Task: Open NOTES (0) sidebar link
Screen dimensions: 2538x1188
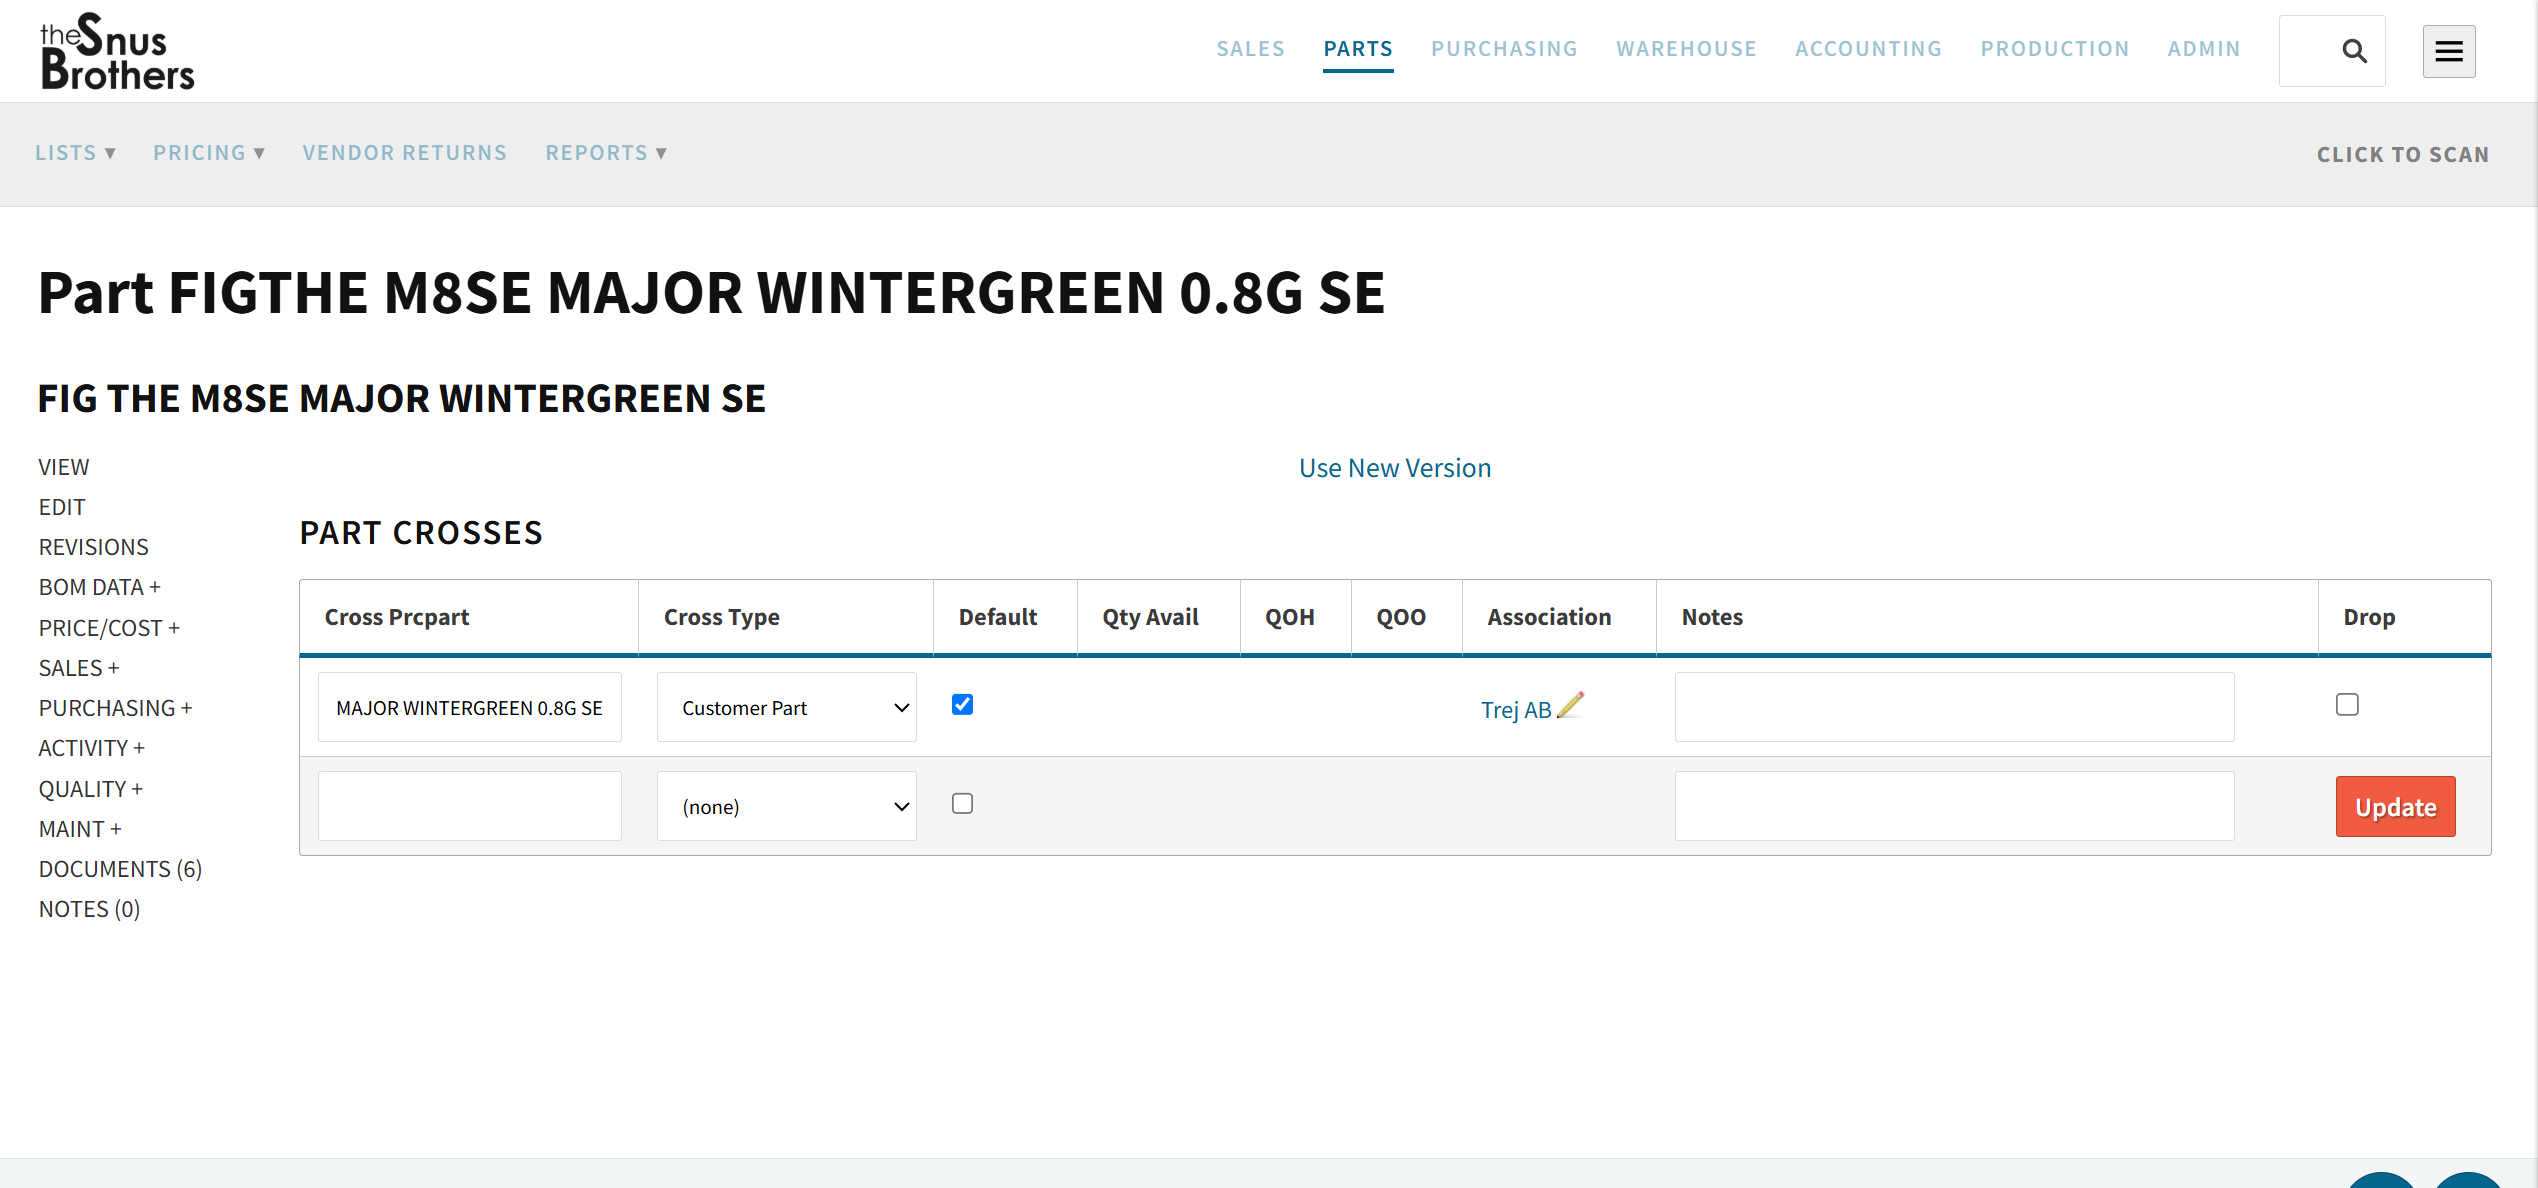Action: [x=89, y=909]
